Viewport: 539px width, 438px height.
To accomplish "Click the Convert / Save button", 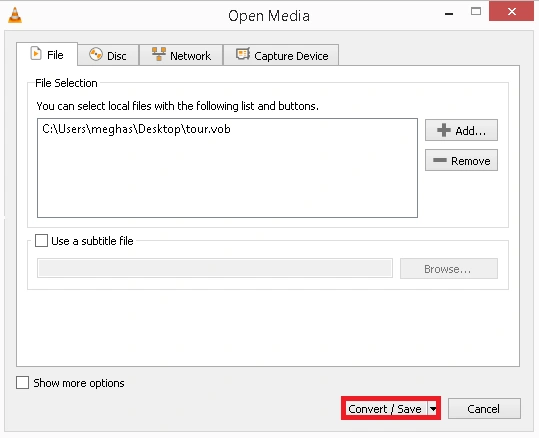I will (385, 409).
